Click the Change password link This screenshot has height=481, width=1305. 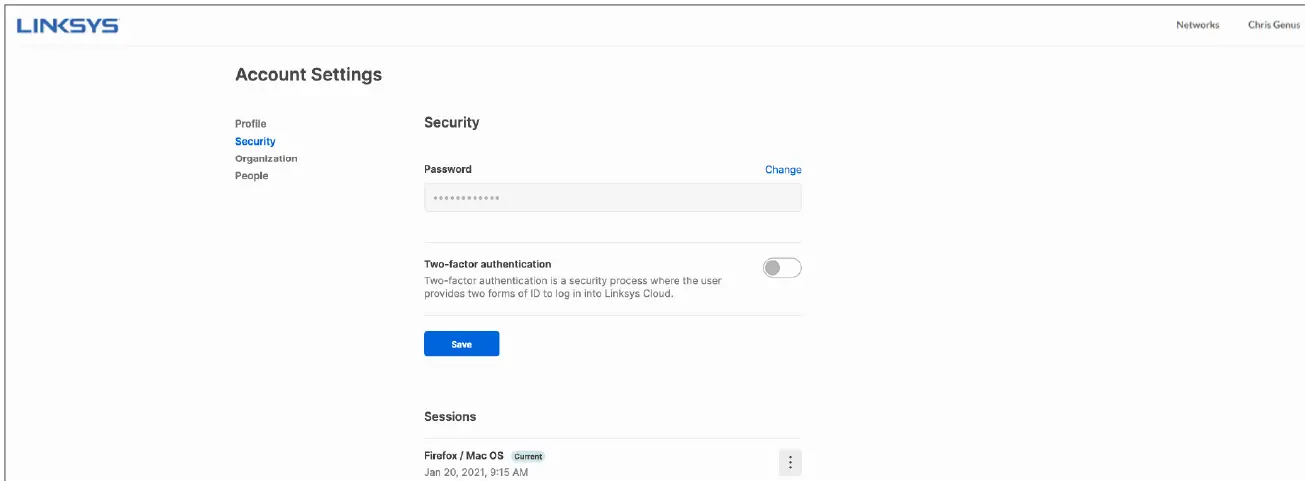(x=783, y=170)
